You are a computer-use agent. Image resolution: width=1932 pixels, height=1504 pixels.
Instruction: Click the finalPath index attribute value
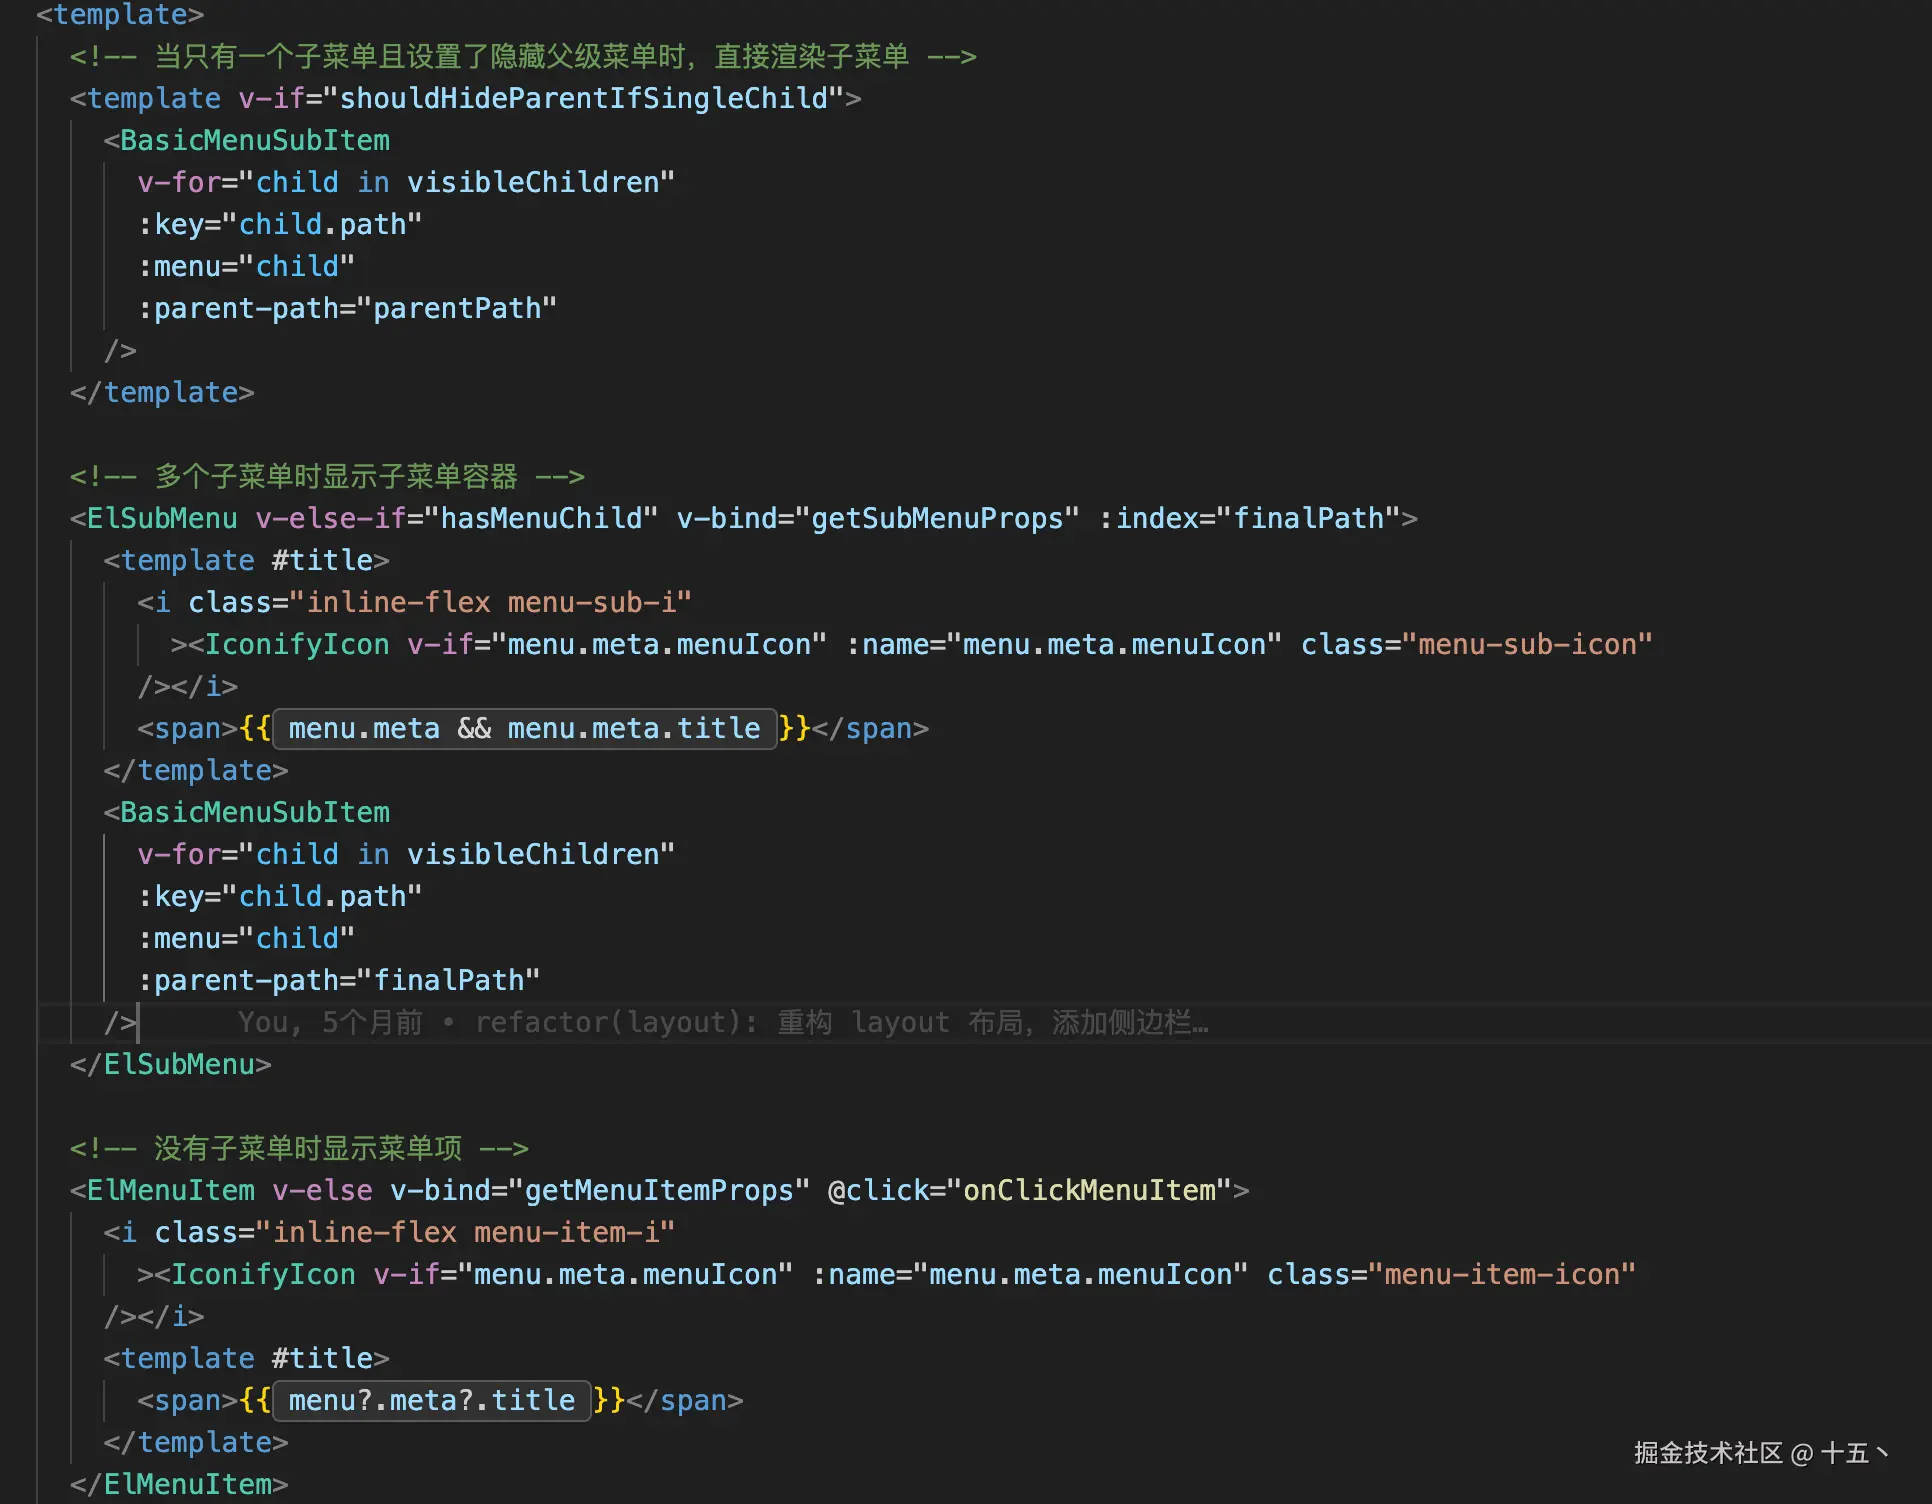[x=1308, y=518]
